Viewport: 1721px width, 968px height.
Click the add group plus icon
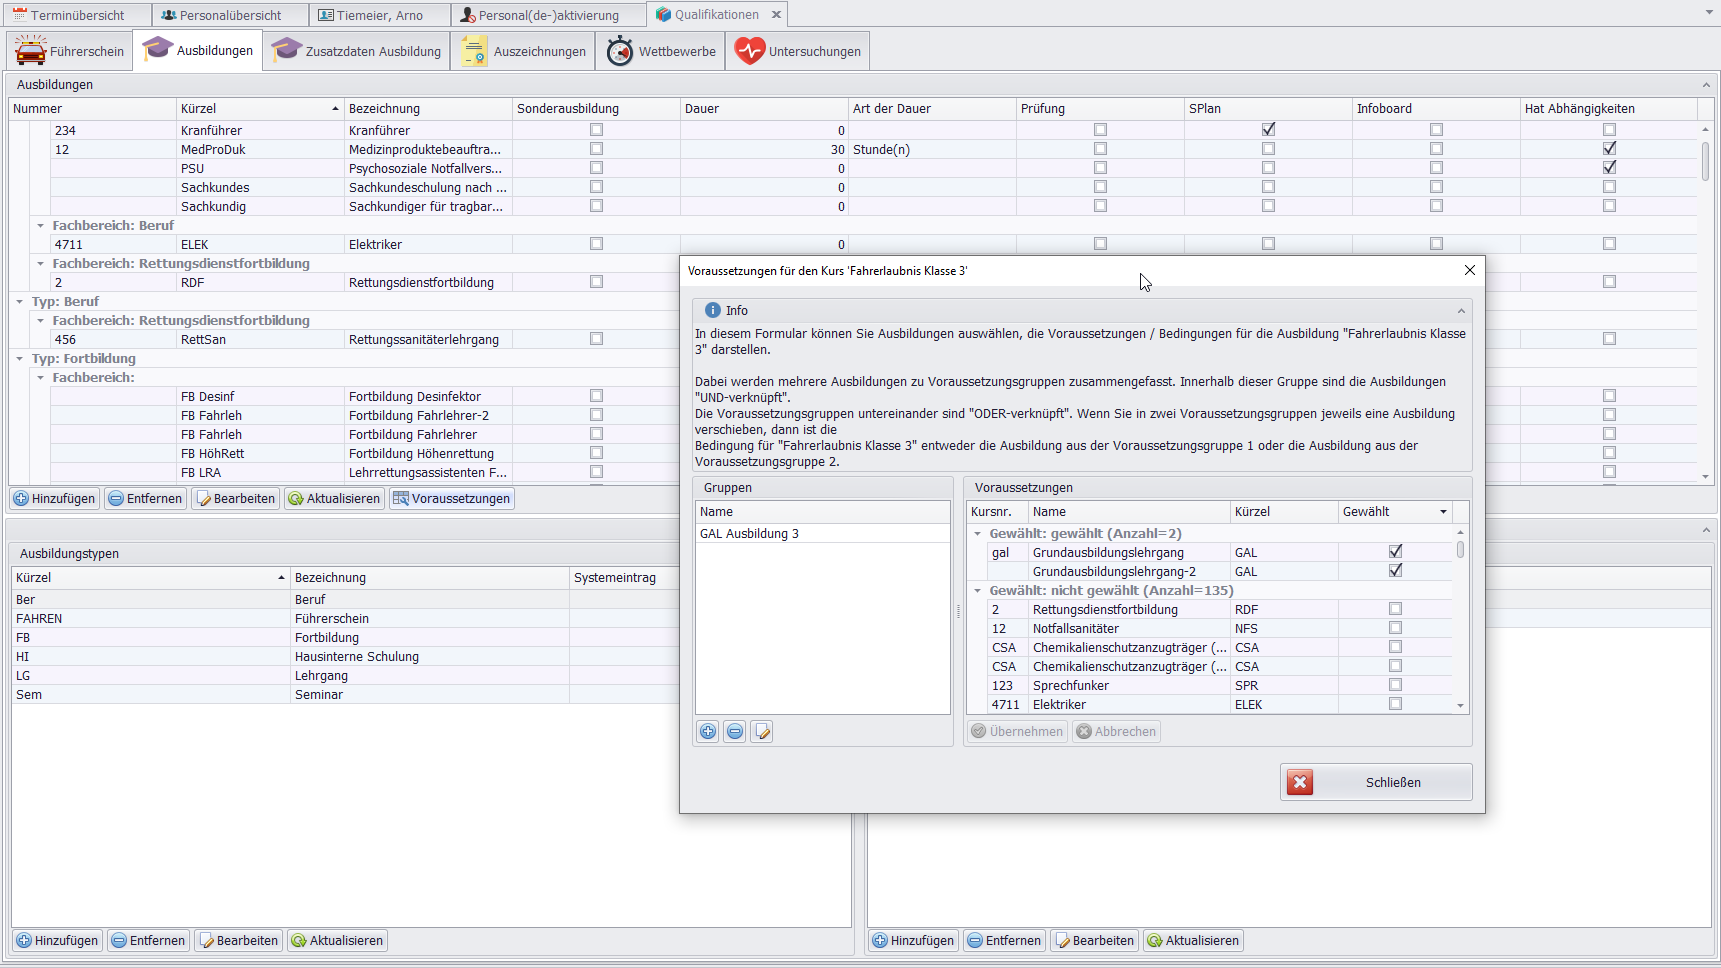coord(708,732)
